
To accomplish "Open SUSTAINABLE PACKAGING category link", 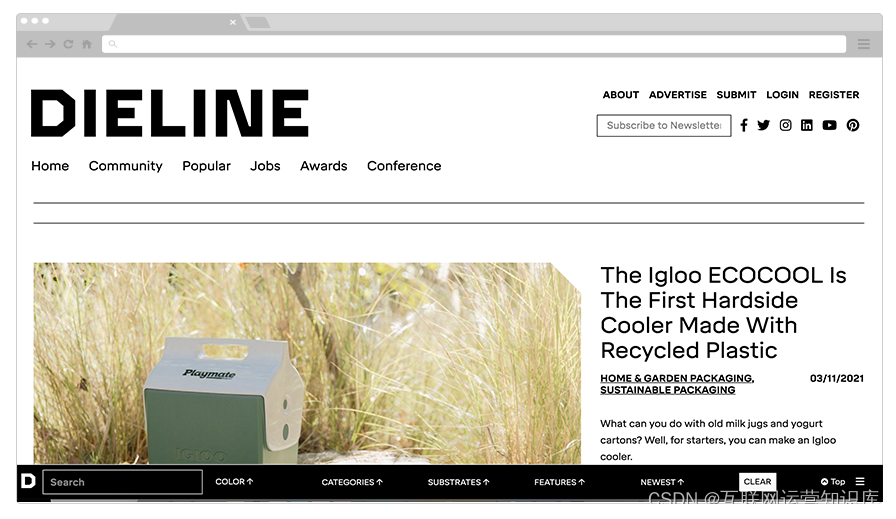I will 667,390.
